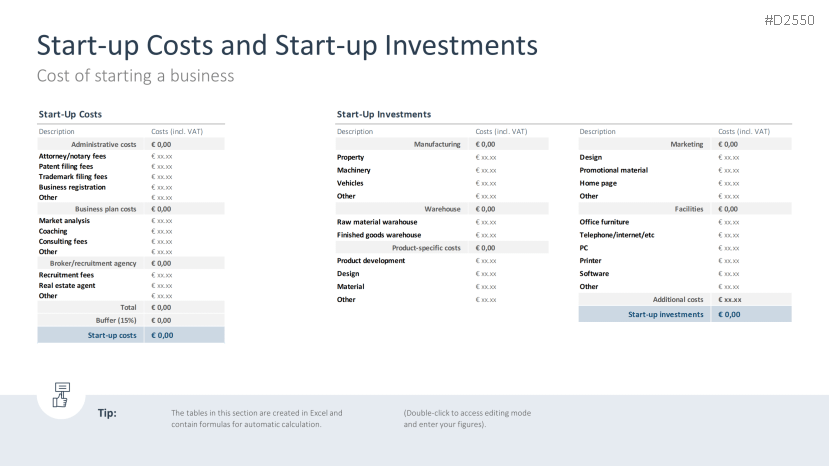The height and width of the screenshot is (466, 829).
Task: Click the Additional costs row label
Action: (678, 300)
